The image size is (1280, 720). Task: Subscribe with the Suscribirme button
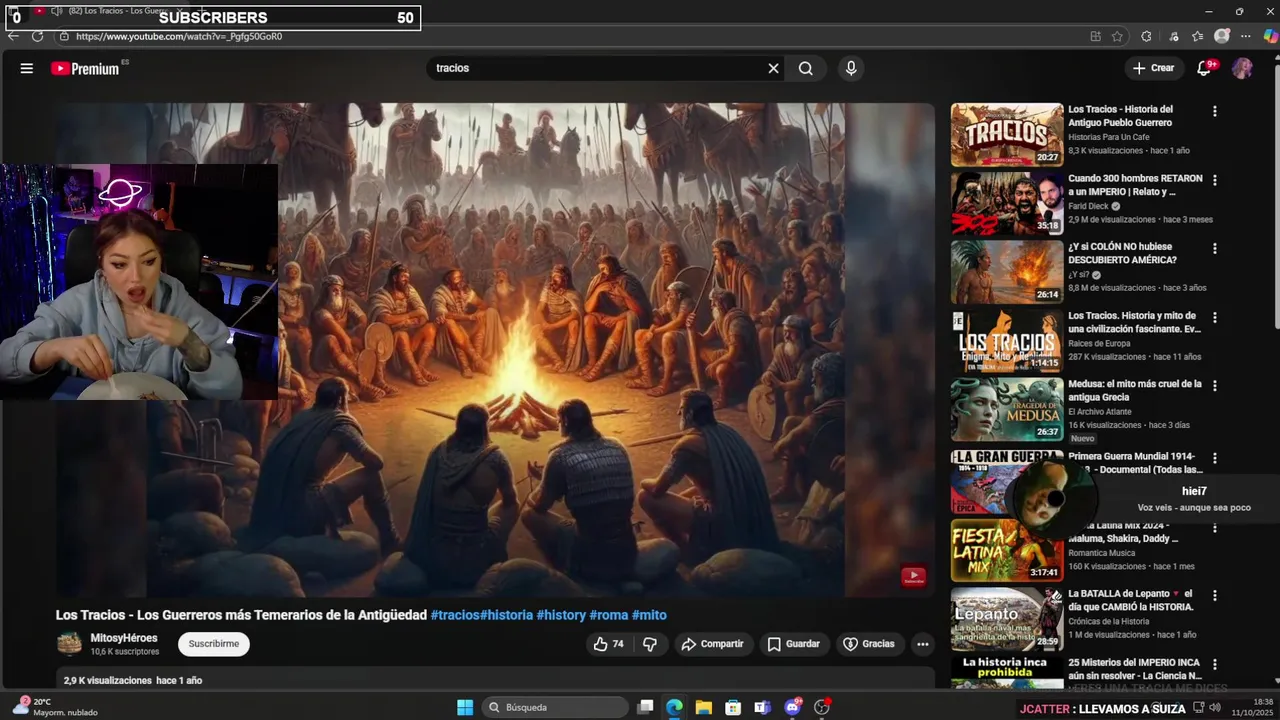click(214, 644)
